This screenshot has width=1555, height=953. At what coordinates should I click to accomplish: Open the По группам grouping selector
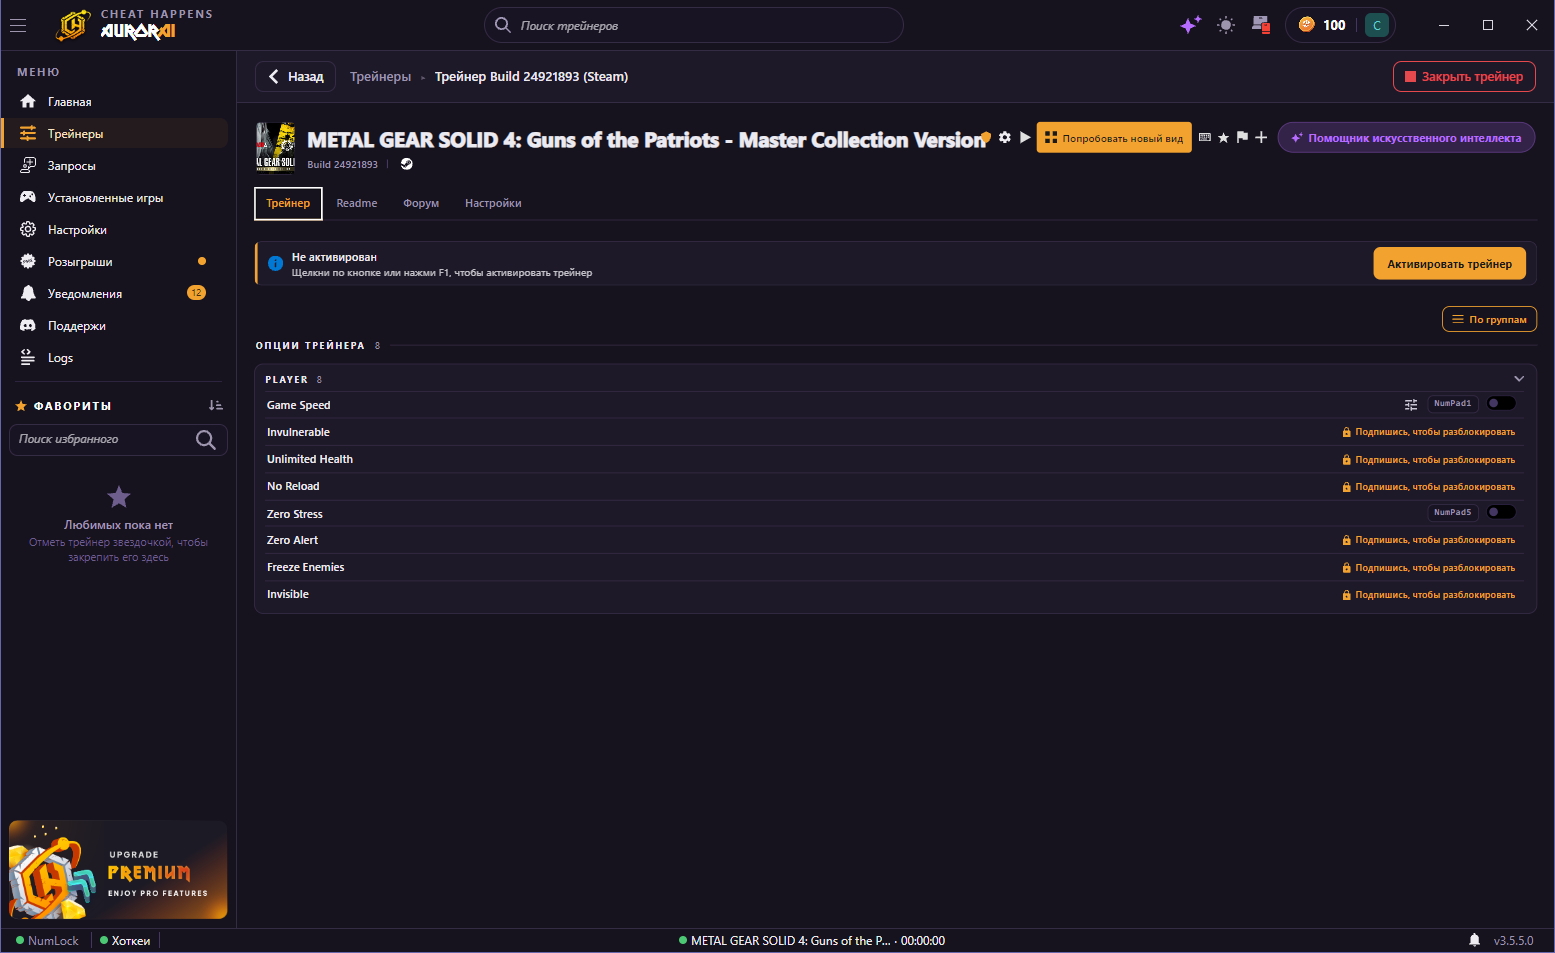[x=1489, y=319]
